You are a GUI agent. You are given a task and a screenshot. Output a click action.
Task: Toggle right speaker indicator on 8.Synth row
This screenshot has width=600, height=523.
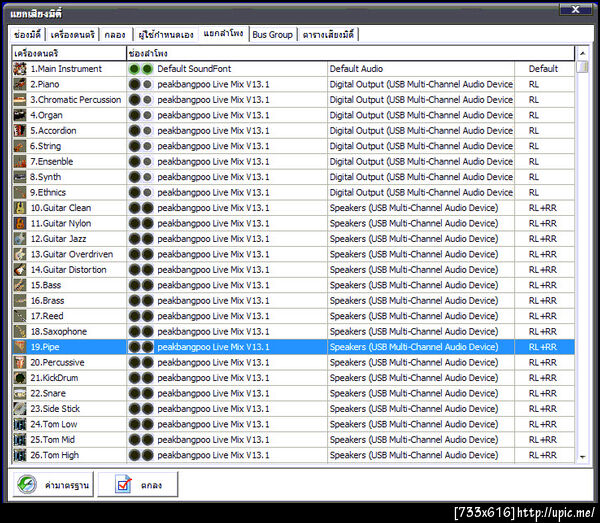147,177
